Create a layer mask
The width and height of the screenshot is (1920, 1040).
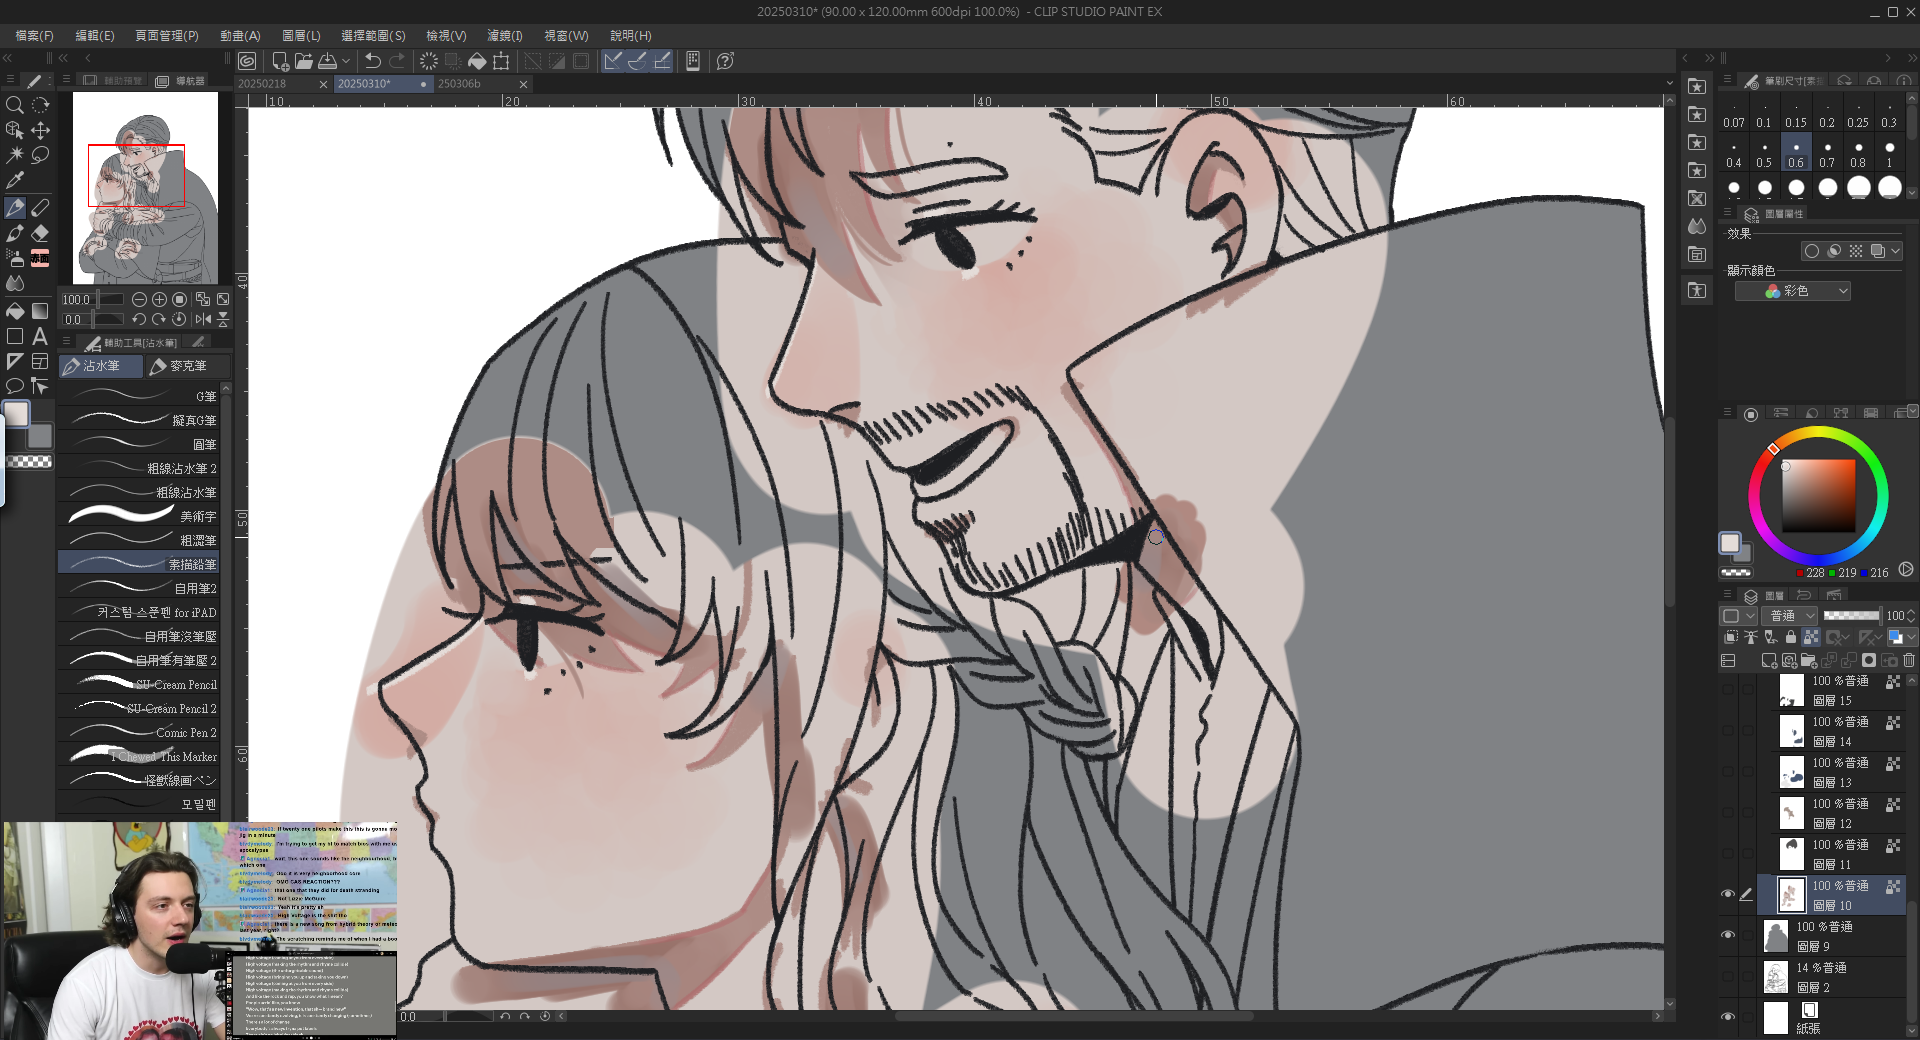(1868, 661)
